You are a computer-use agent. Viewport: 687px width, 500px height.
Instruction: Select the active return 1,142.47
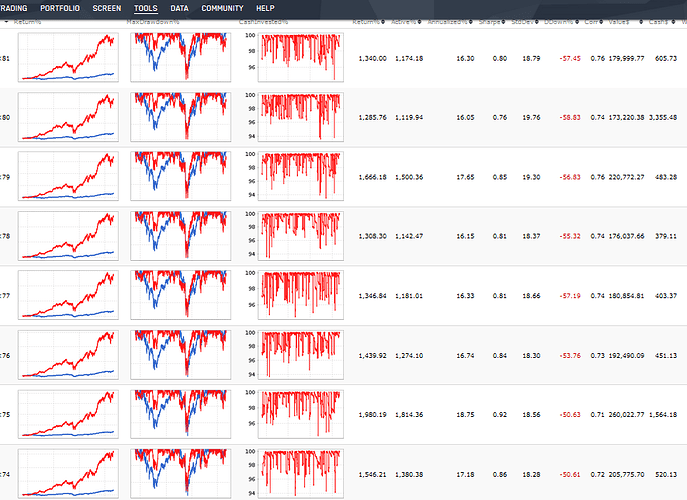[x=409, y=236]
